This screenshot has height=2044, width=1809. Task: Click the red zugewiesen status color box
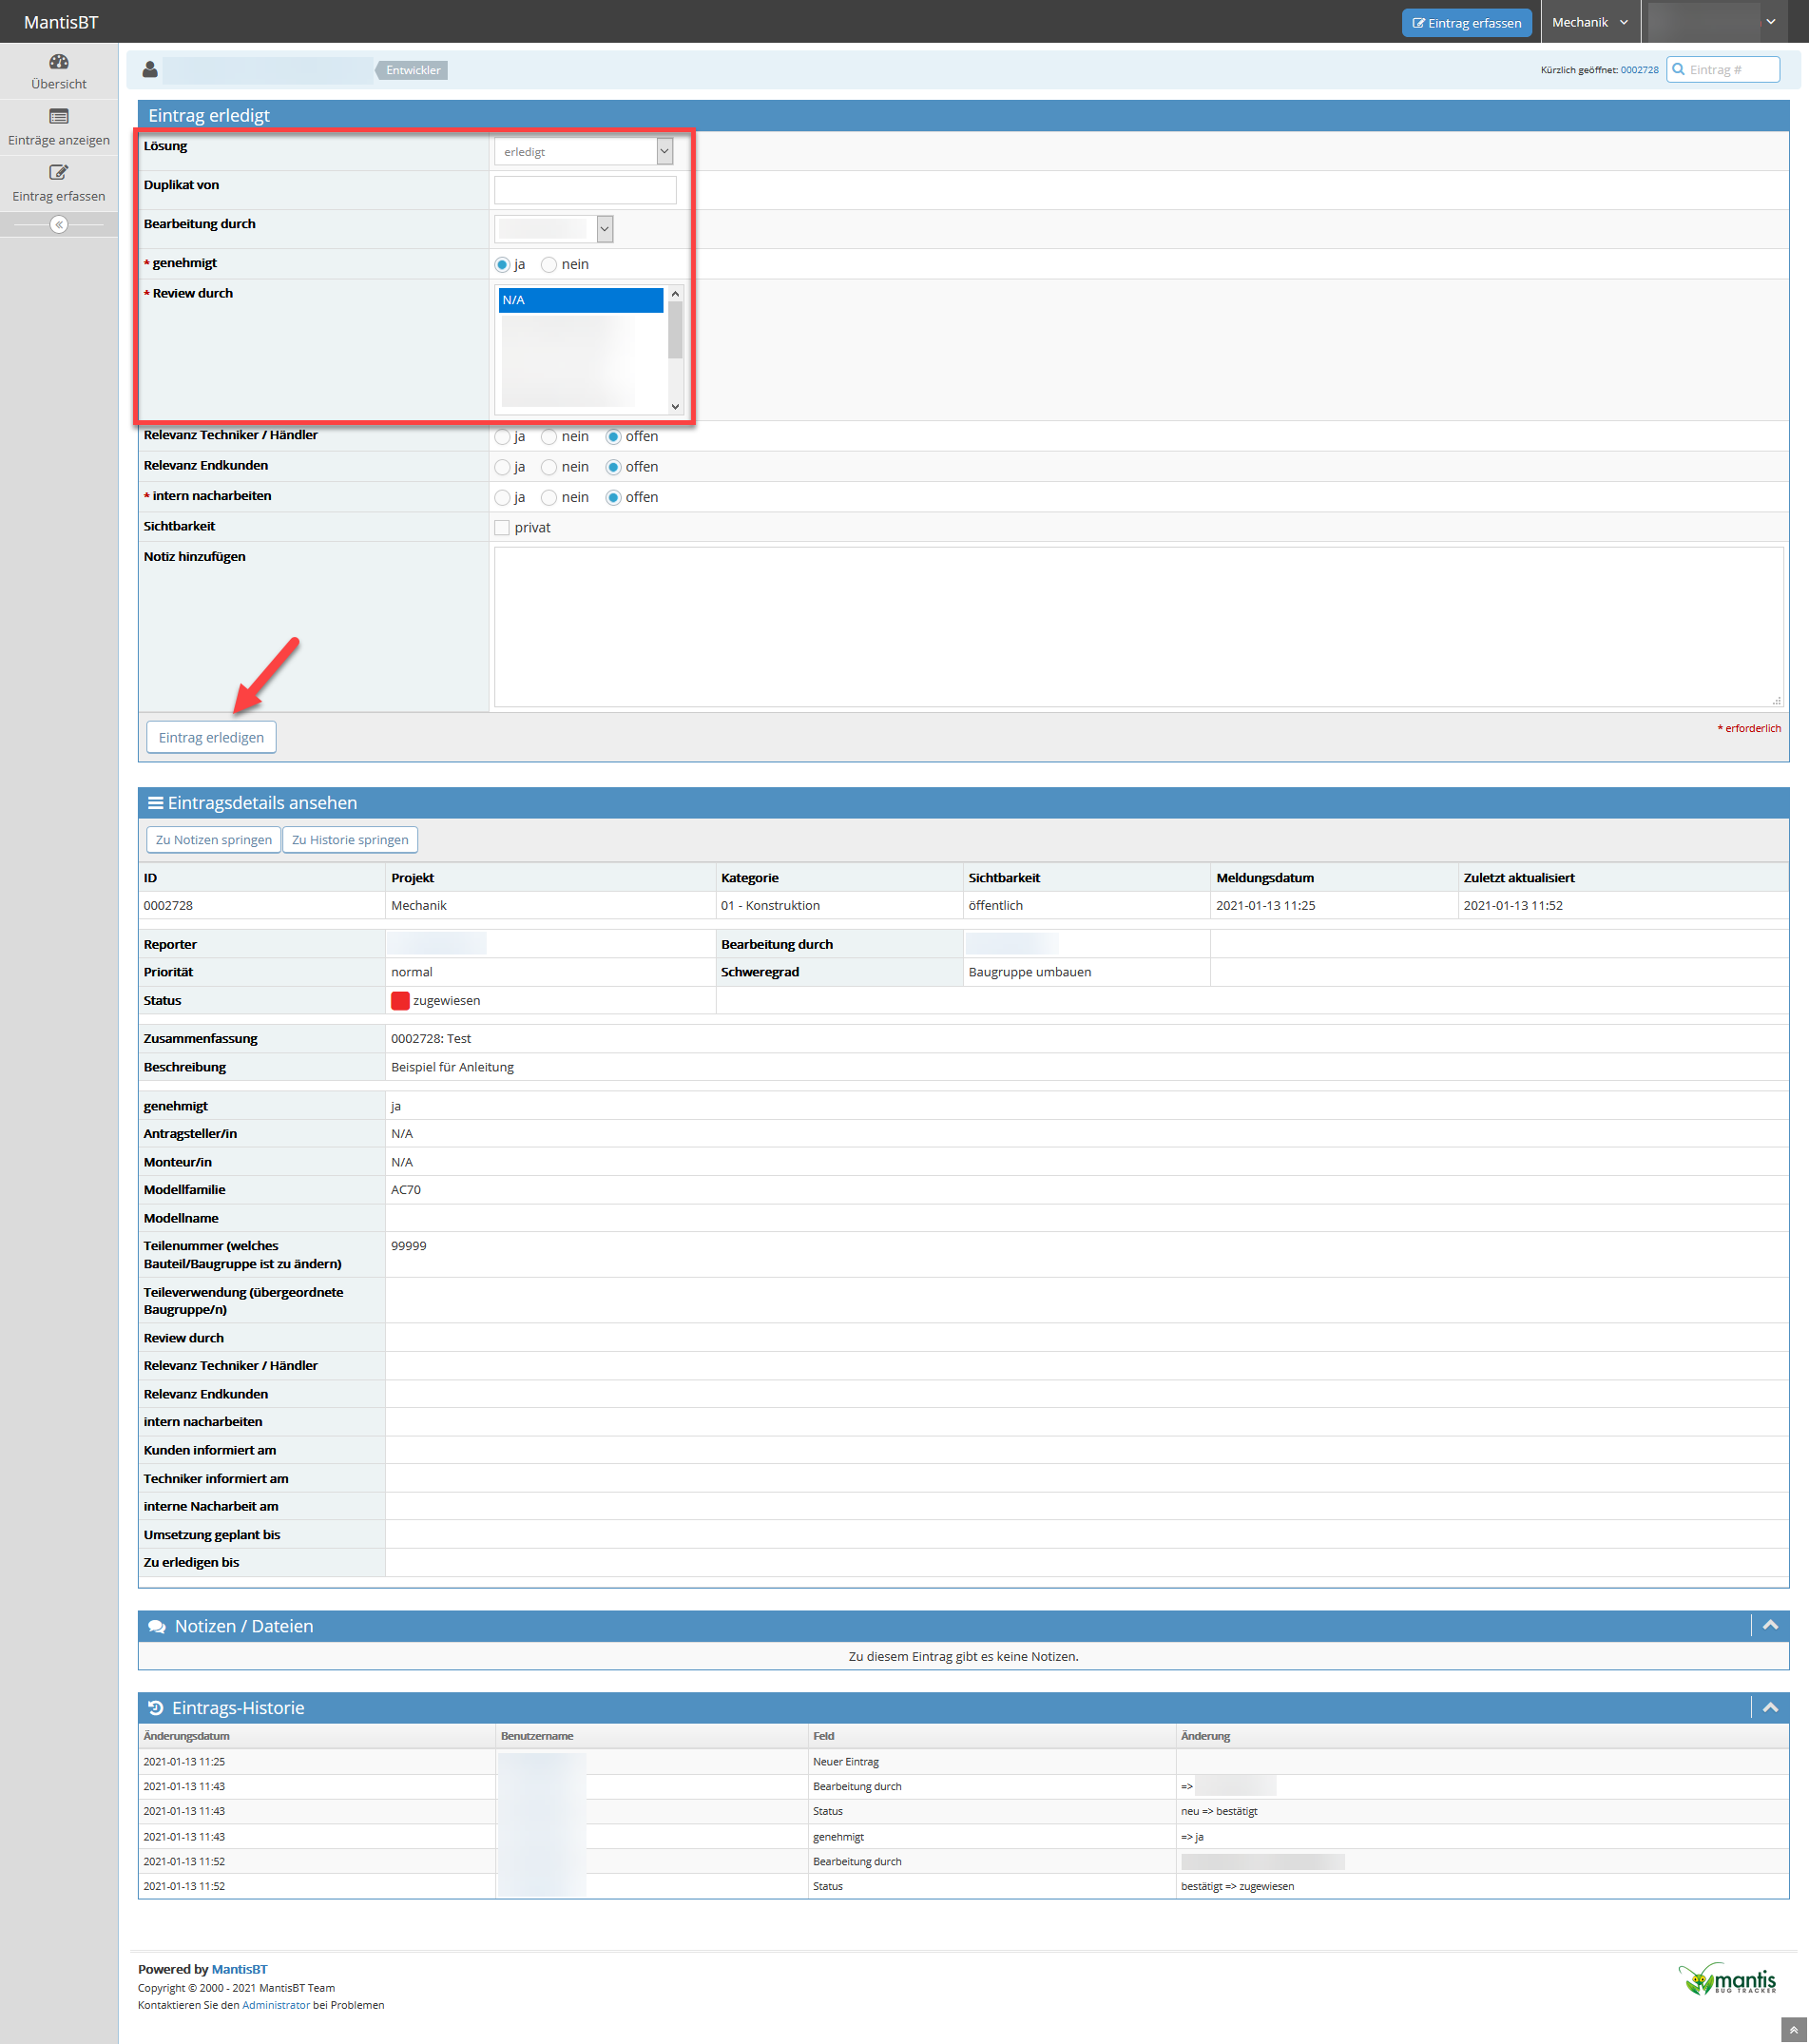click(x=400, y=1001)
